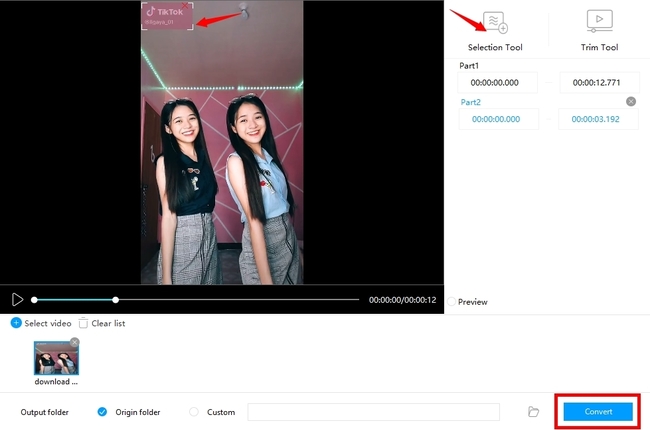The height and width of the screenshot is (430, 650).
Task: Open the folder browse icon
Action: pyautogui.click(x=534, y=412)
